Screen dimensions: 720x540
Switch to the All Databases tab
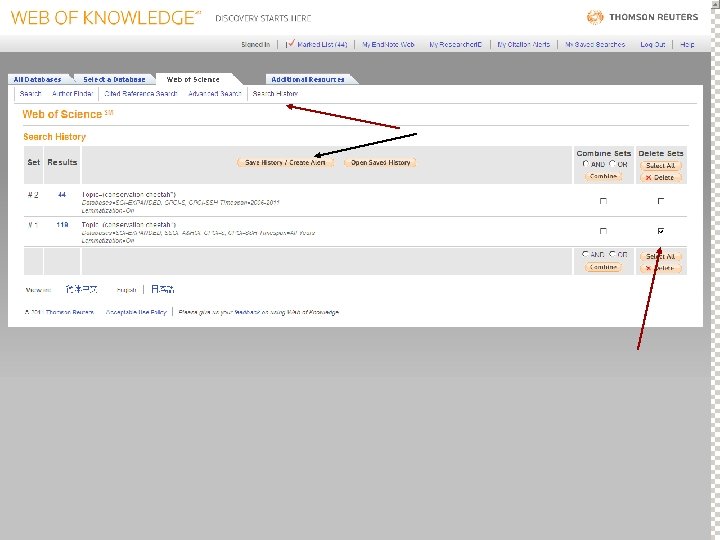pos(38,79)
